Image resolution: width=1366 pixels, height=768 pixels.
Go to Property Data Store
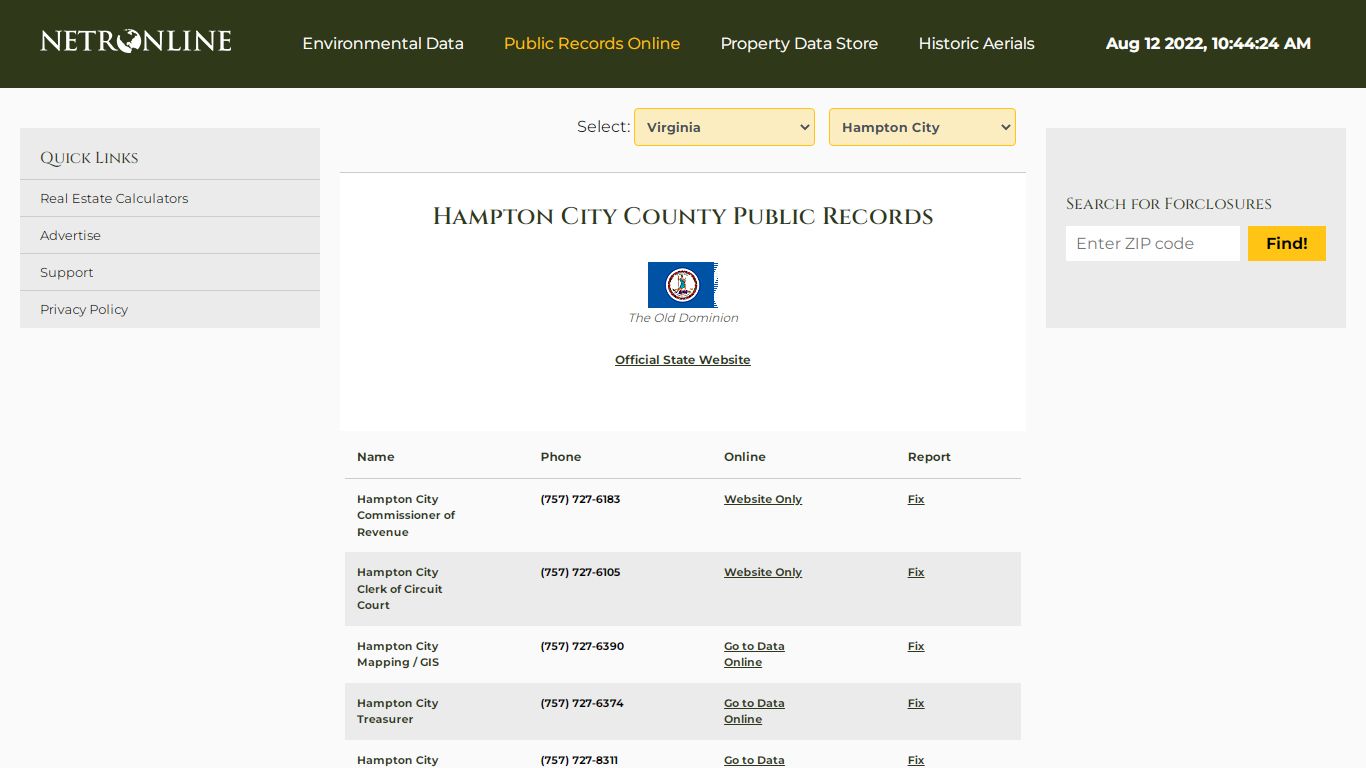(799, 44)
